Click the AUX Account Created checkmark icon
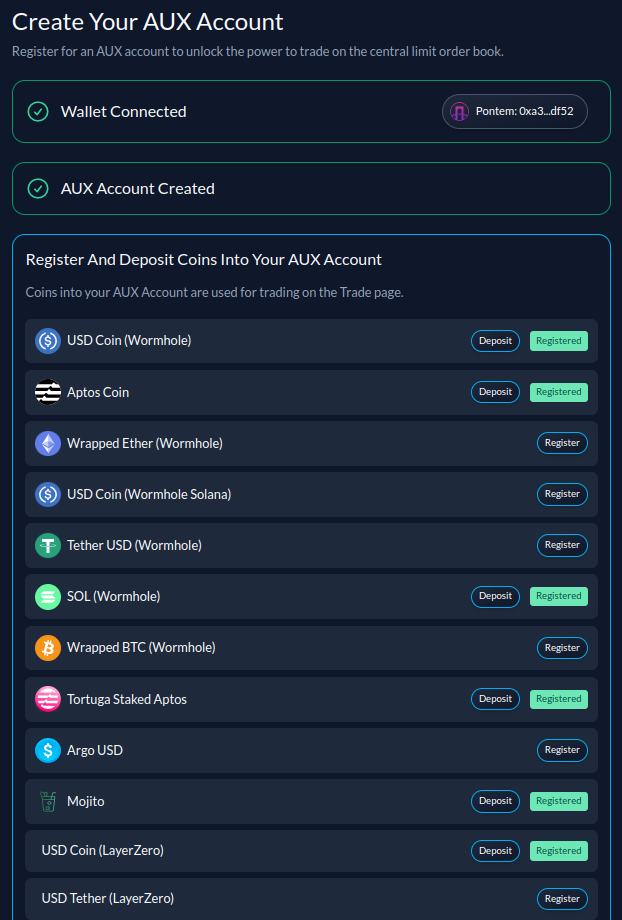 [x=38, y=189]
